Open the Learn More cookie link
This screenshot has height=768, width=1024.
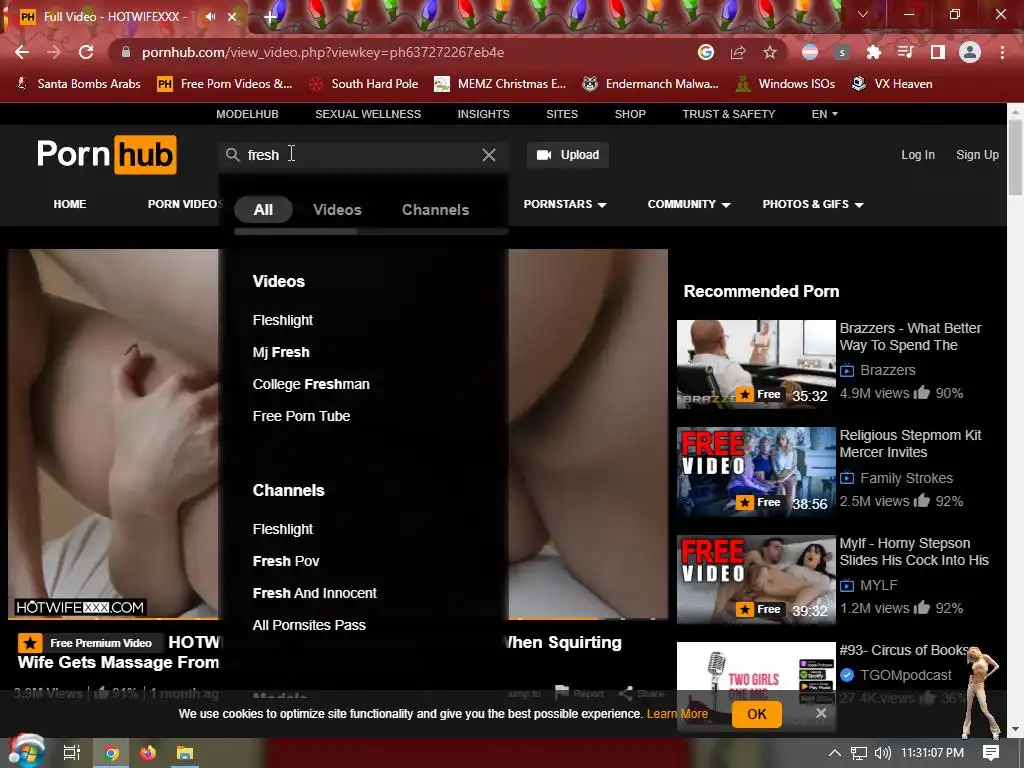tap(677, 714)
